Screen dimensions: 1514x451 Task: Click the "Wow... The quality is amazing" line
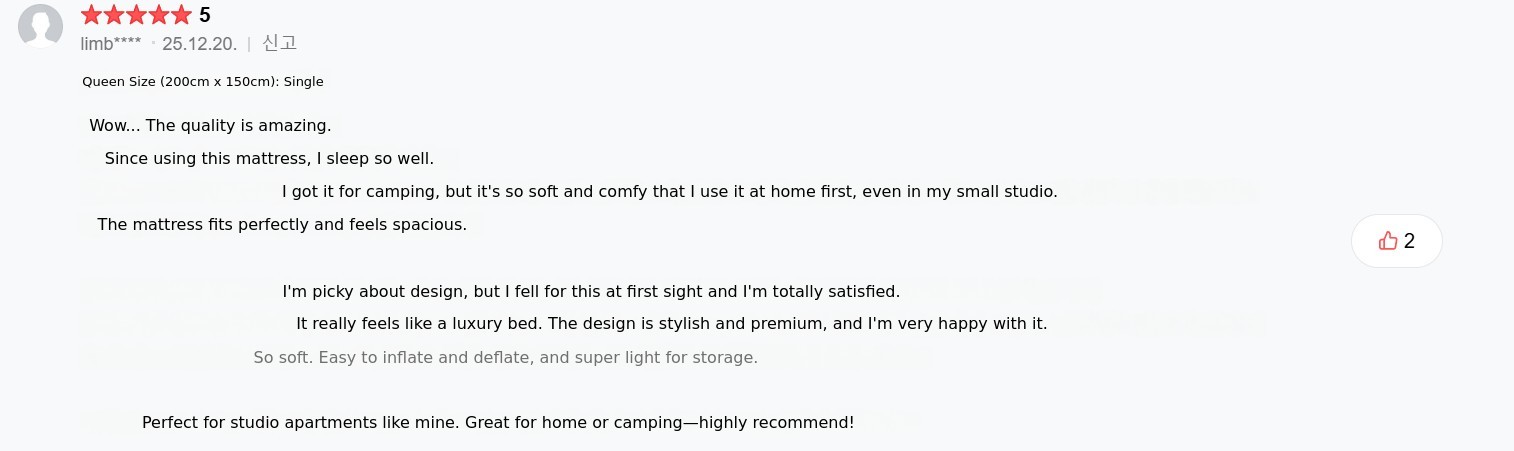(210, 126)
